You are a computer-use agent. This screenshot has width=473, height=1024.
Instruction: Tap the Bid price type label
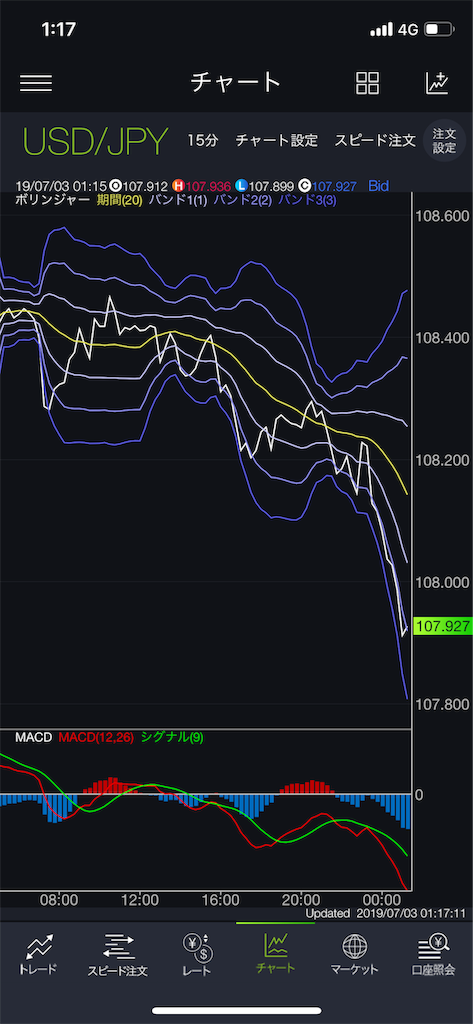378,186
